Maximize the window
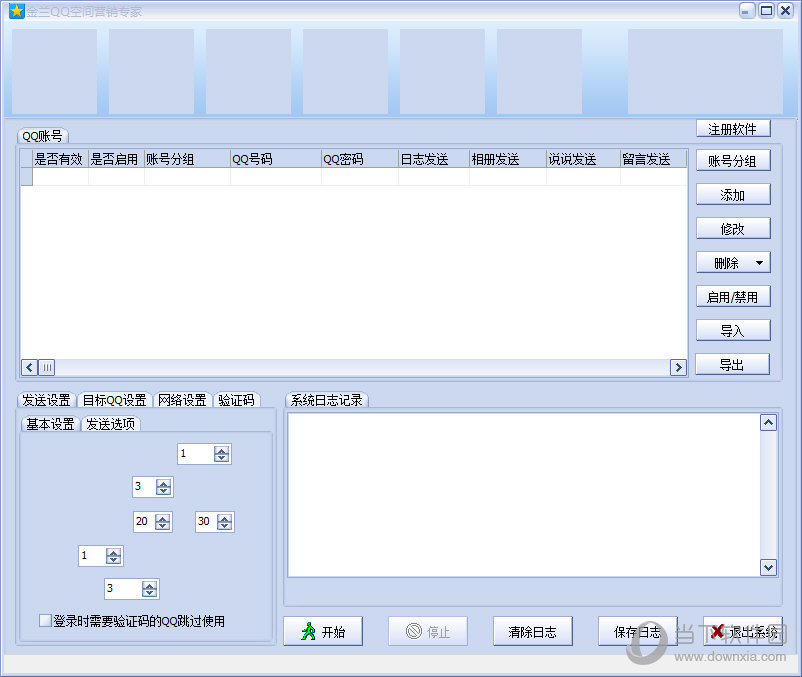Screen dimensions: 802x677 766,10
